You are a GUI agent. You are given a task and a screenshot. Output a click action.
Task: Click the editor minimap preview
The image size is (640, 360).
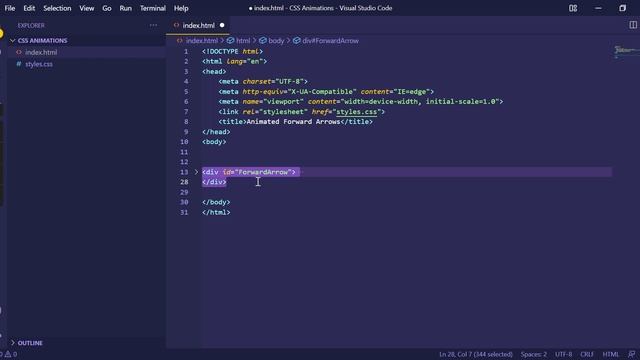[x=627, y=52]
